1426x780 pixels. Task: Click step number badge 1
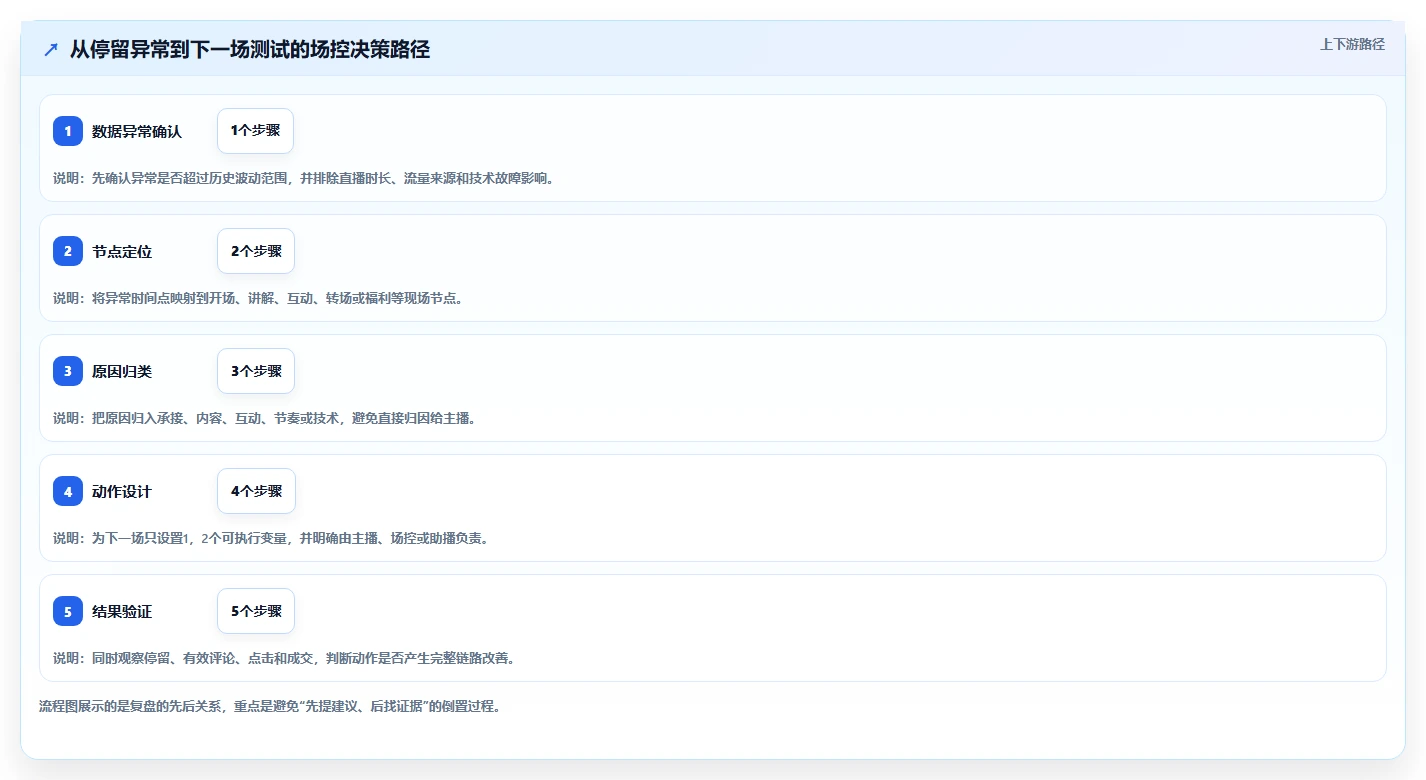pyautogui.click(x=68, y=131)
